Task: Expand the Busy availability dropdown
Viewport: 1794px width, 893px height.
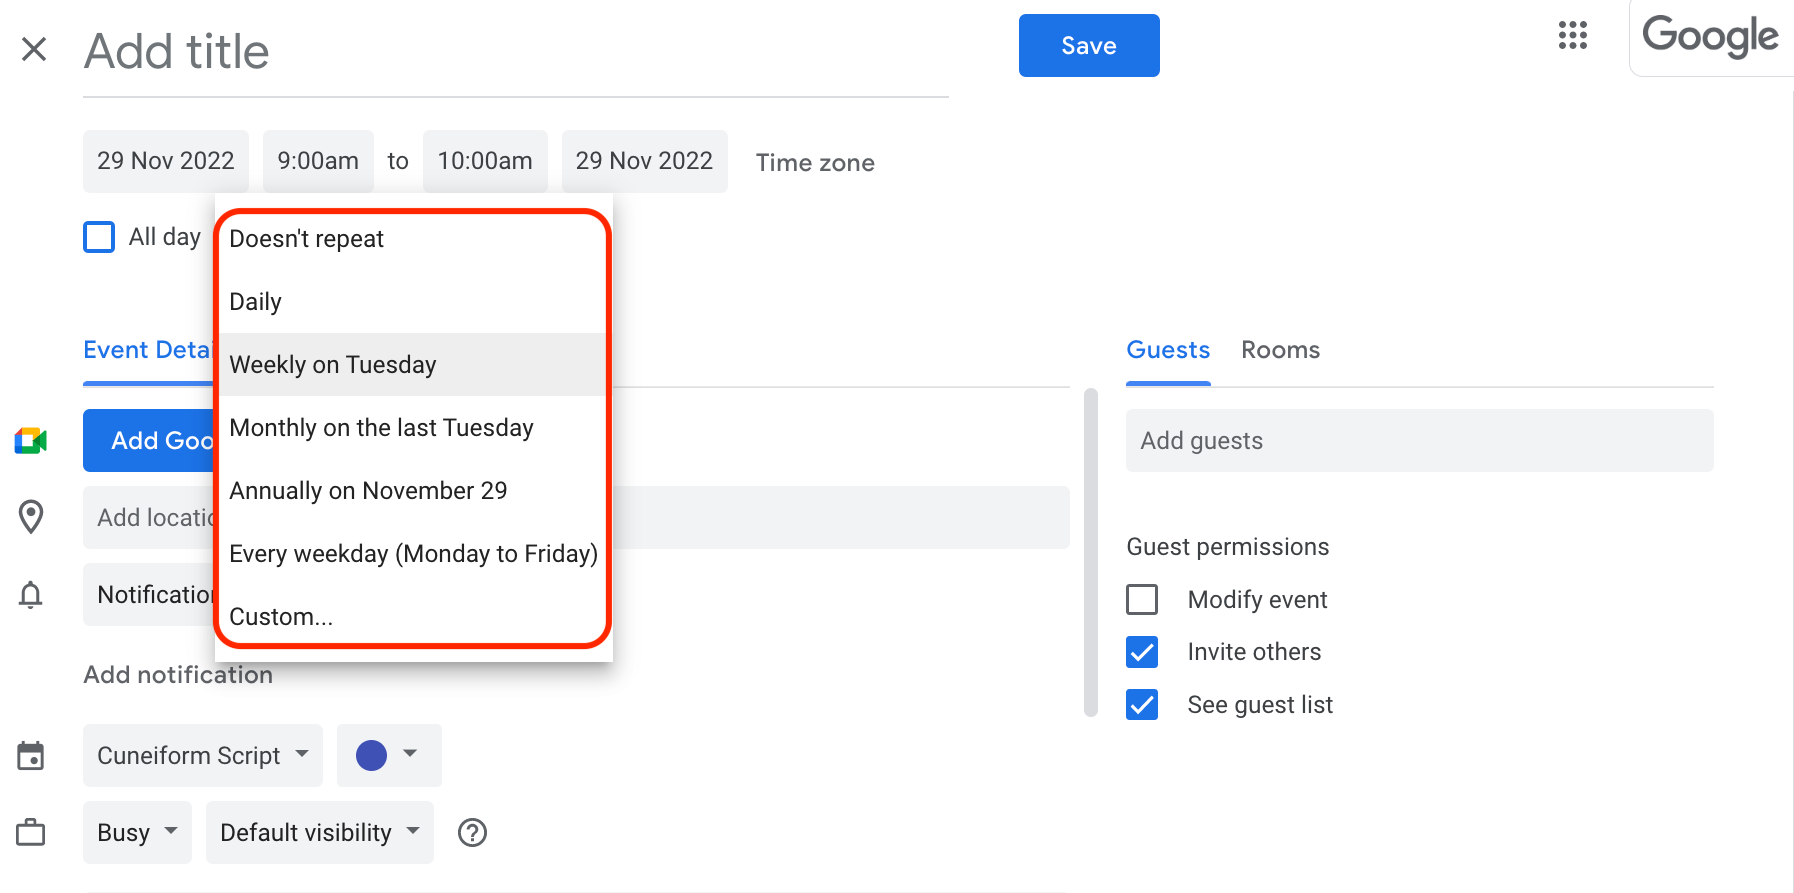Action: pyautogui.click(x=137, y=832)
